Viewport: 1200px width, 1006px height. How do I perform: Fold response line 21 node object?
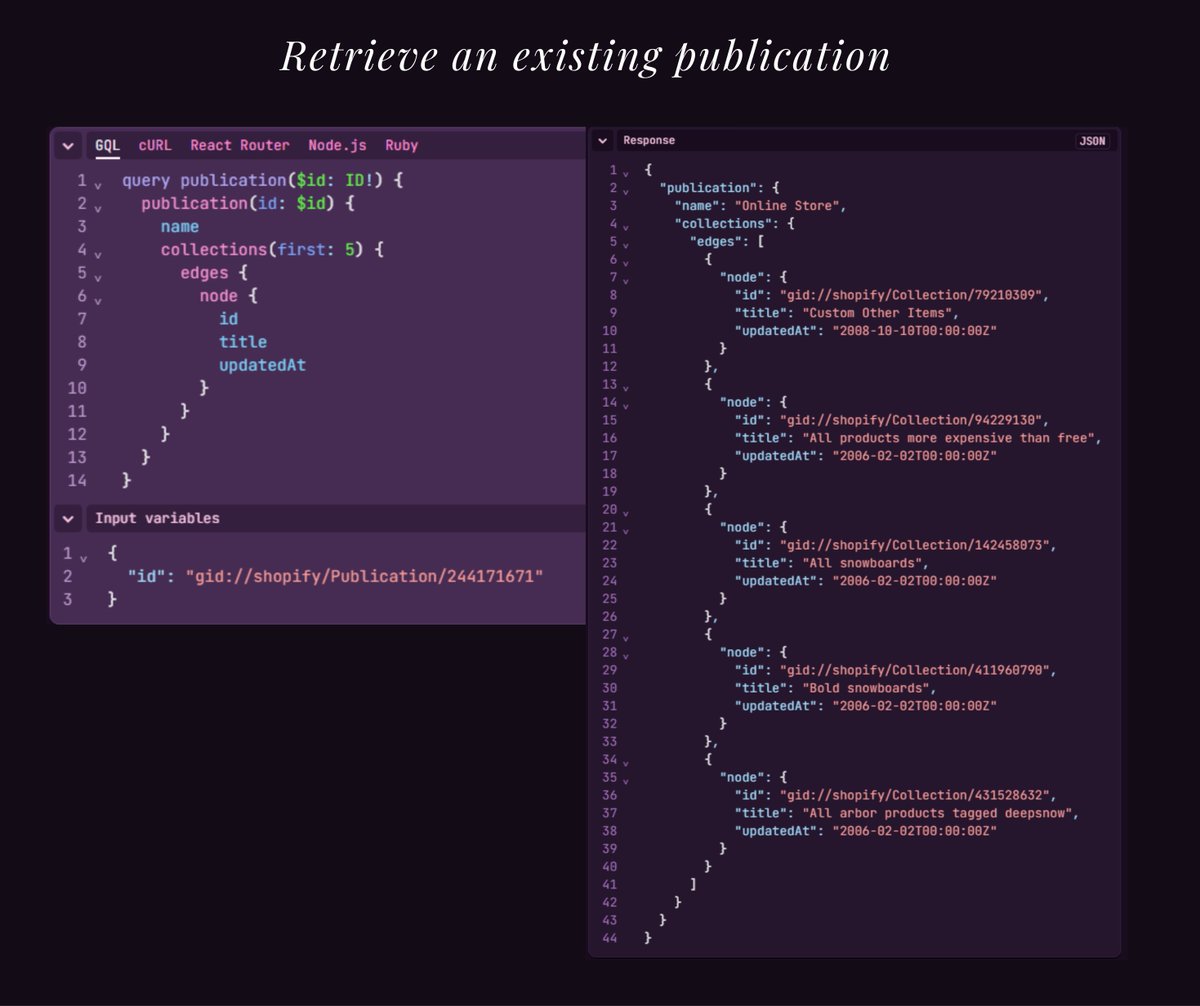coord(626,530)
